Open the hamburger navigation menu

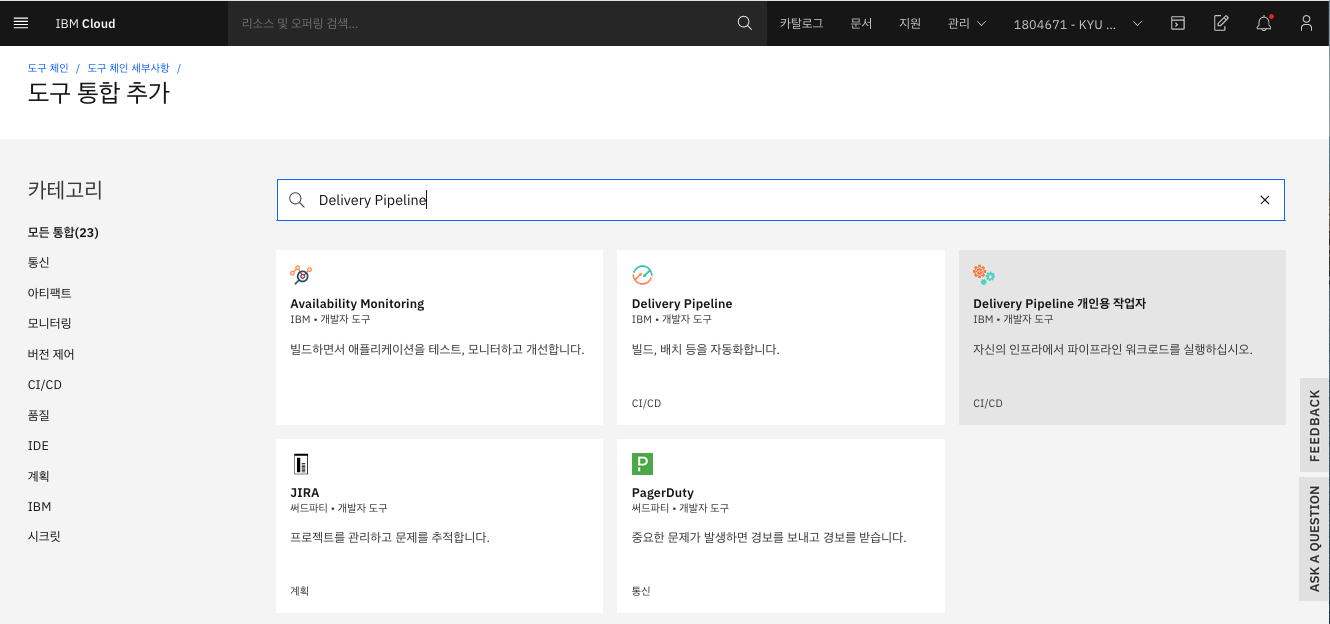pyautogui.click(x=21, y=23)
